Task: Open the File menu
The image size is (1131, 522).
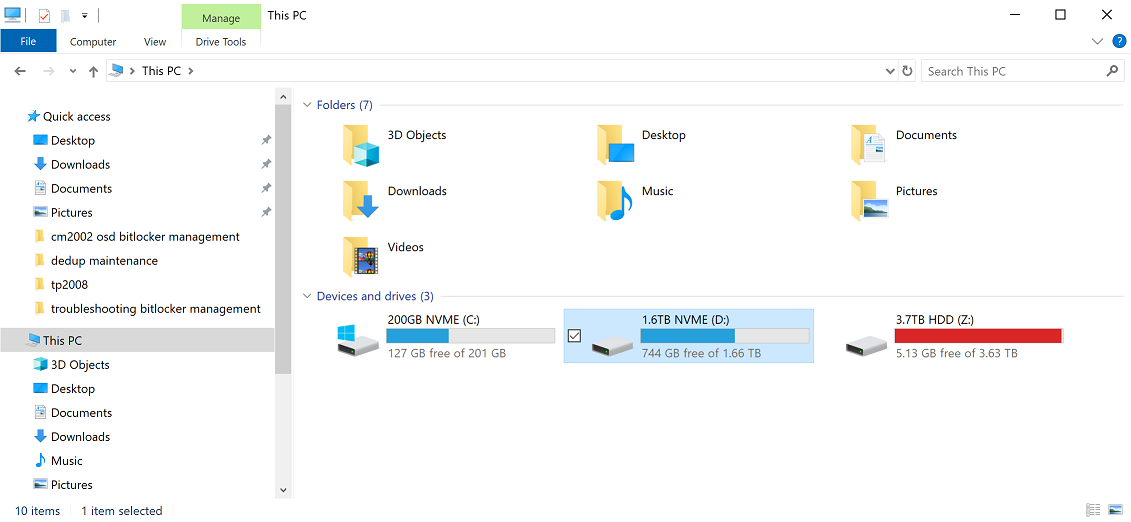Action: coord(28,41)
